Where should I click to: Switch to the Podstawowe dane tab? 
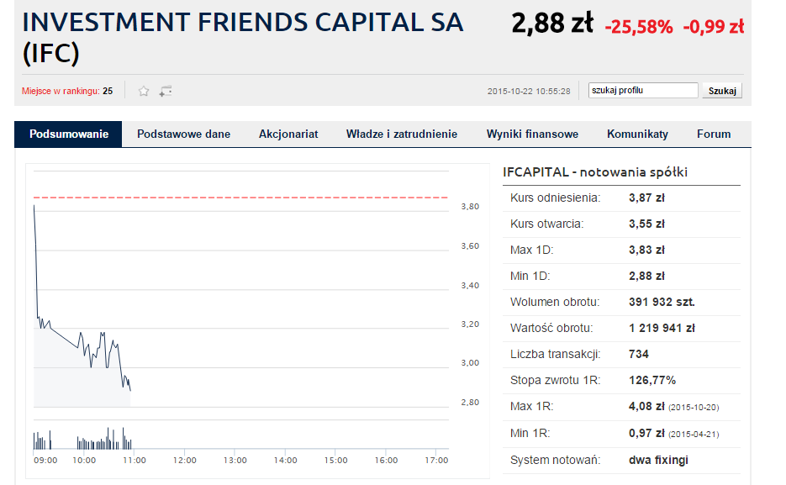[x=183, y=134]
